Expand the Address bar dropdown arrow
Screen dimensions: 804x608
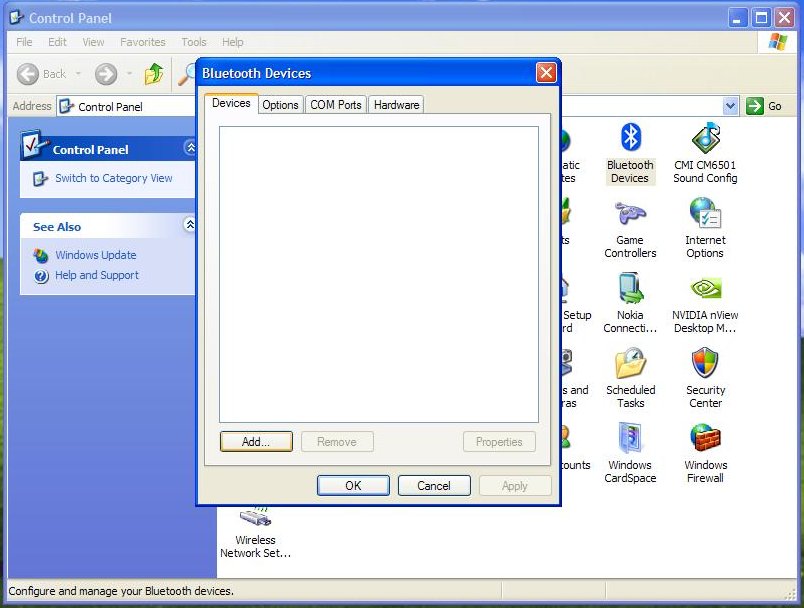coord(730,106)
